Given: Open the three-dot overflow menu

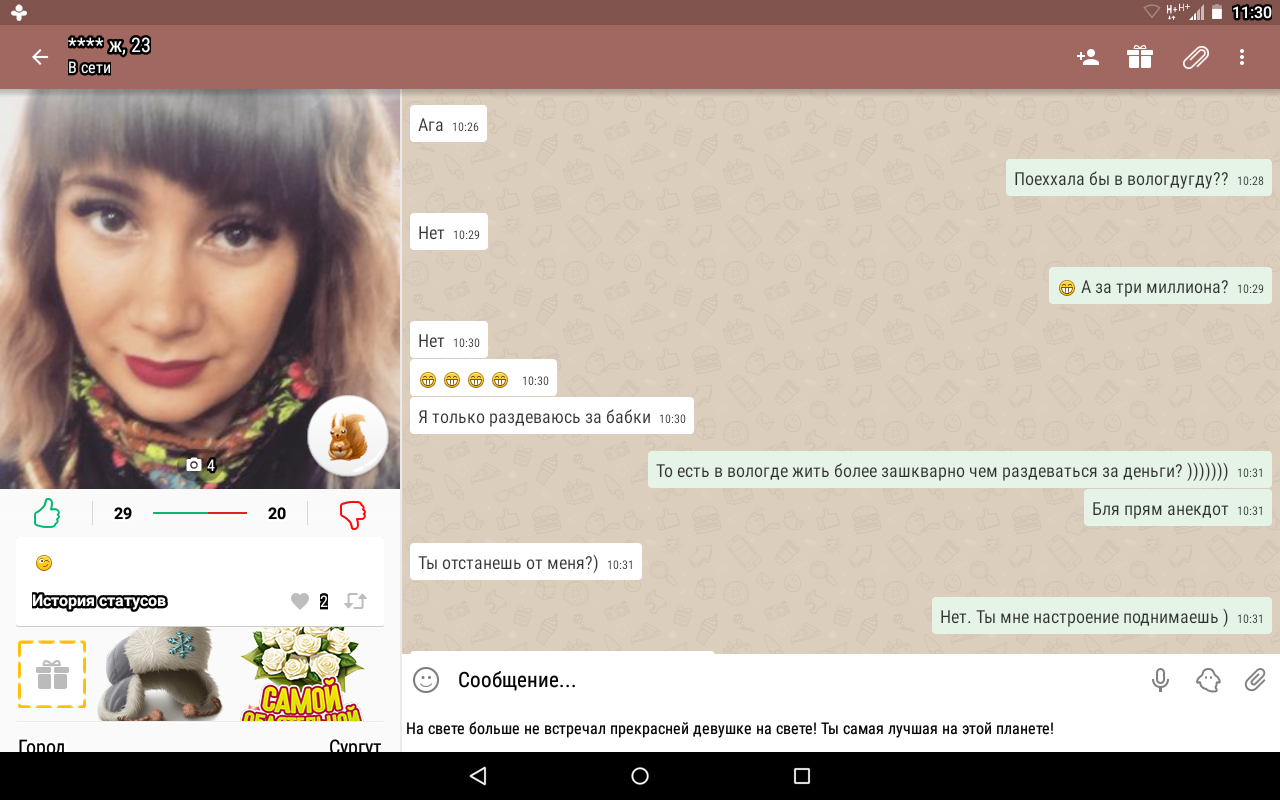Looking at the screenshot, I should tap(1242, 57).
